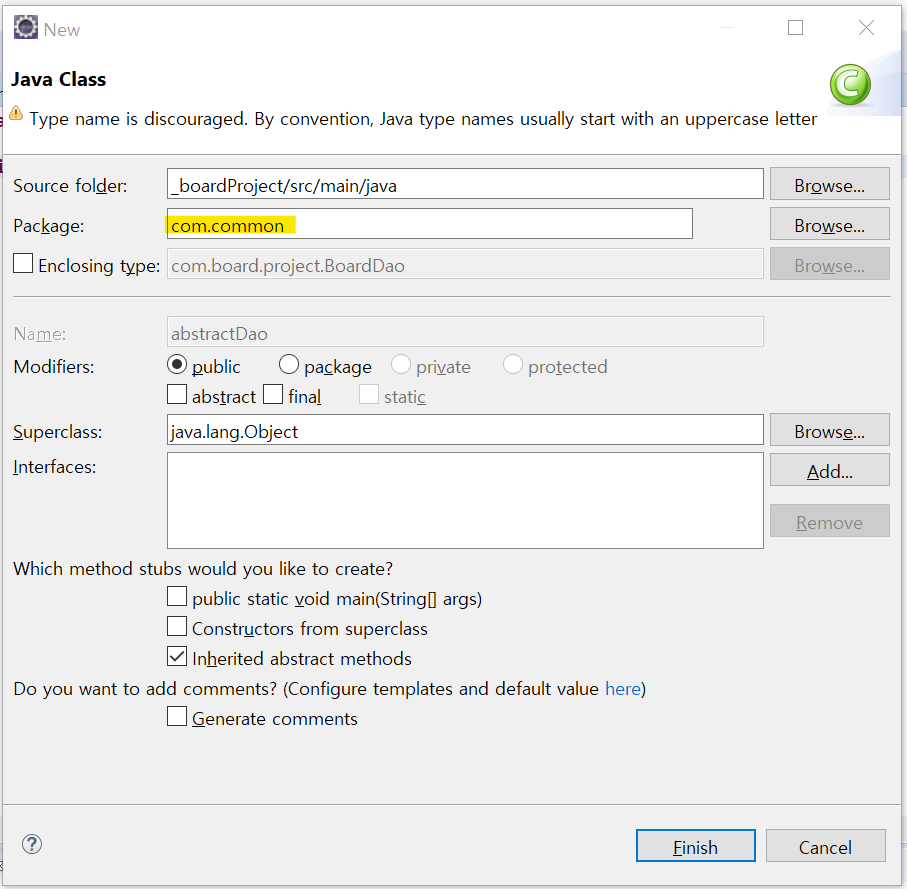Enable the Enclosing type checkbox
Image resolution: width=907 pixels, height=889 pixels.
click(23, 263)
